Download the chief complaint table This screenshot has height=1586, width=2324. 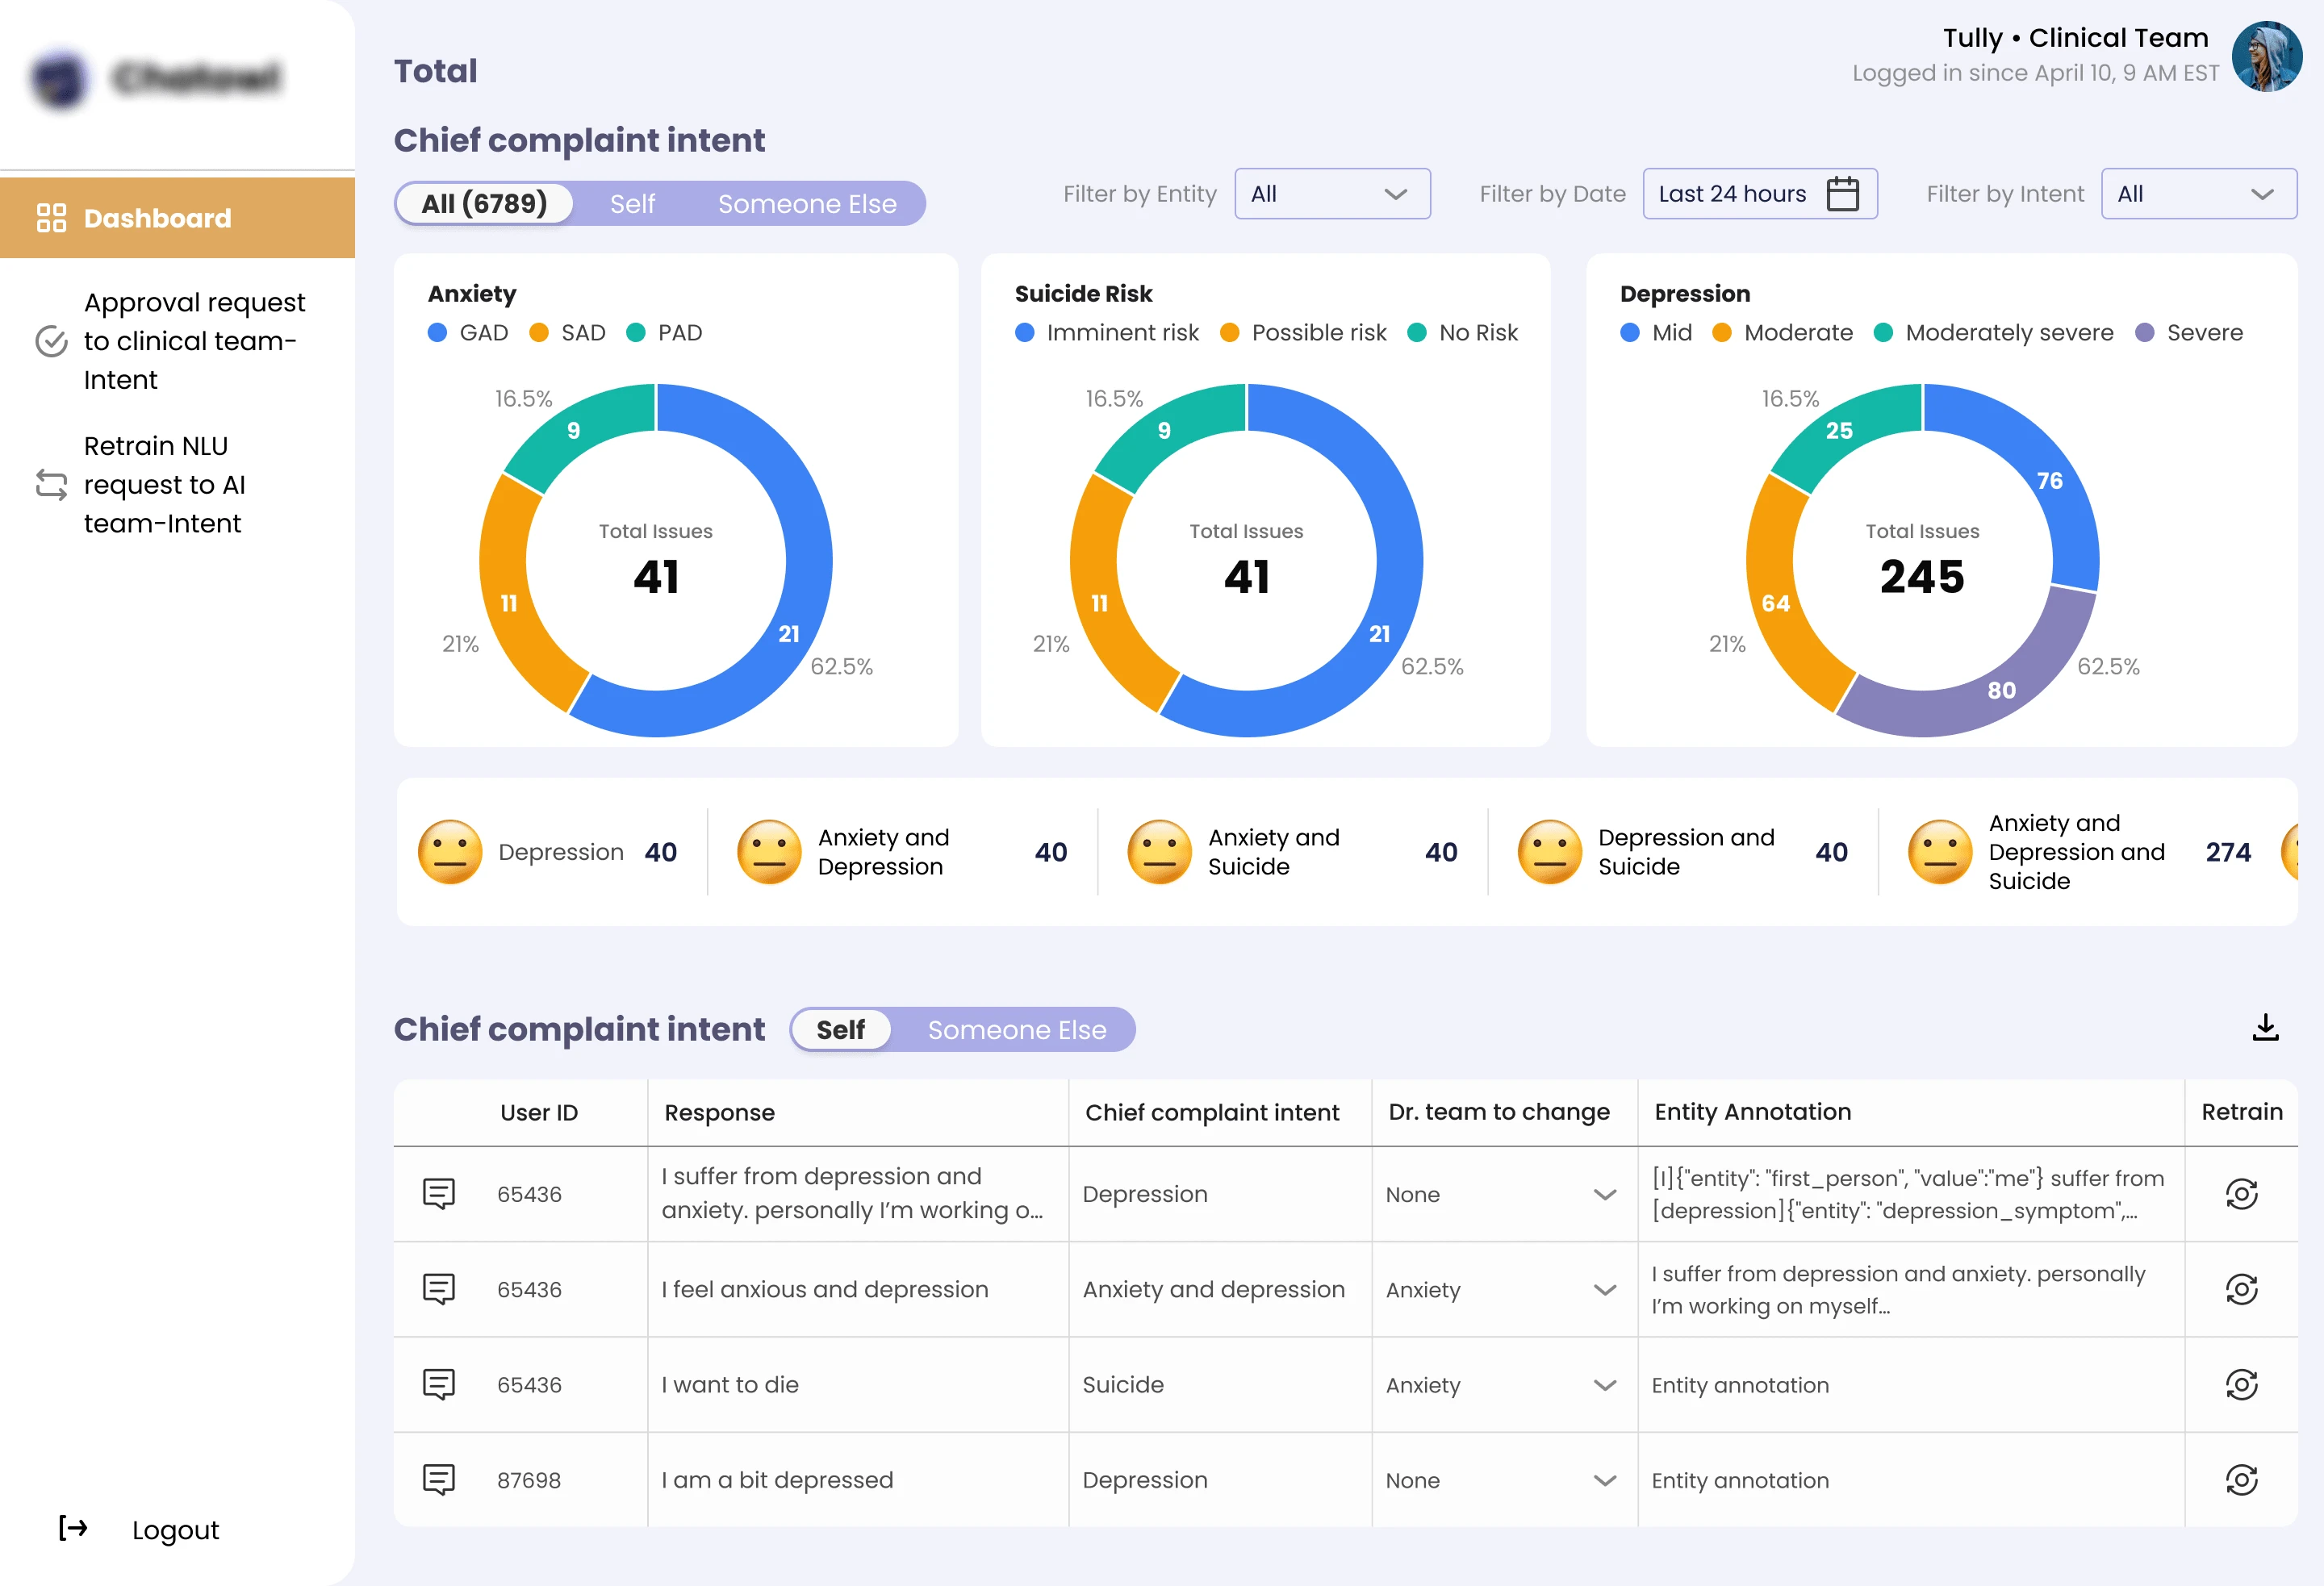coord(2265,1028)
